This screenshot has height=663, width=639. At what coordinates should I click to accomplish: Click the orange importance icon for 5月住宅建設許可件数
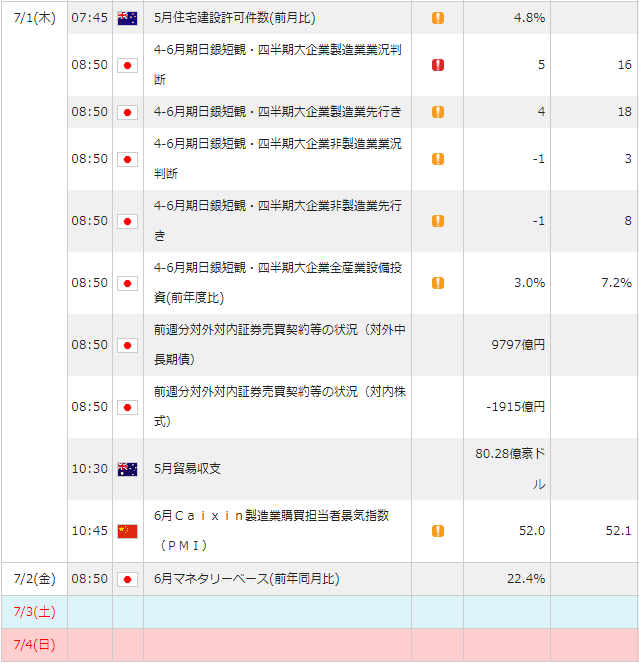click(438, 18)
